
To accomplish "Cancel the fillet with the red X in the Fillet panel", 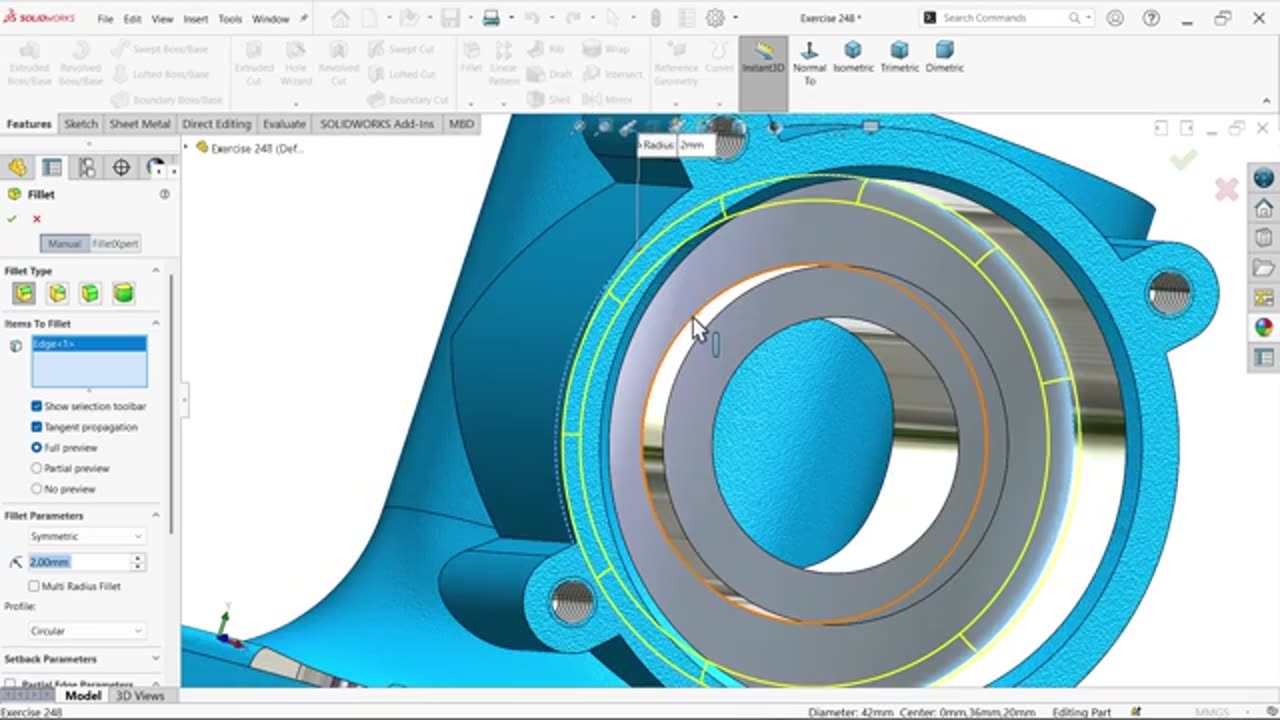I will pos(37,219).
